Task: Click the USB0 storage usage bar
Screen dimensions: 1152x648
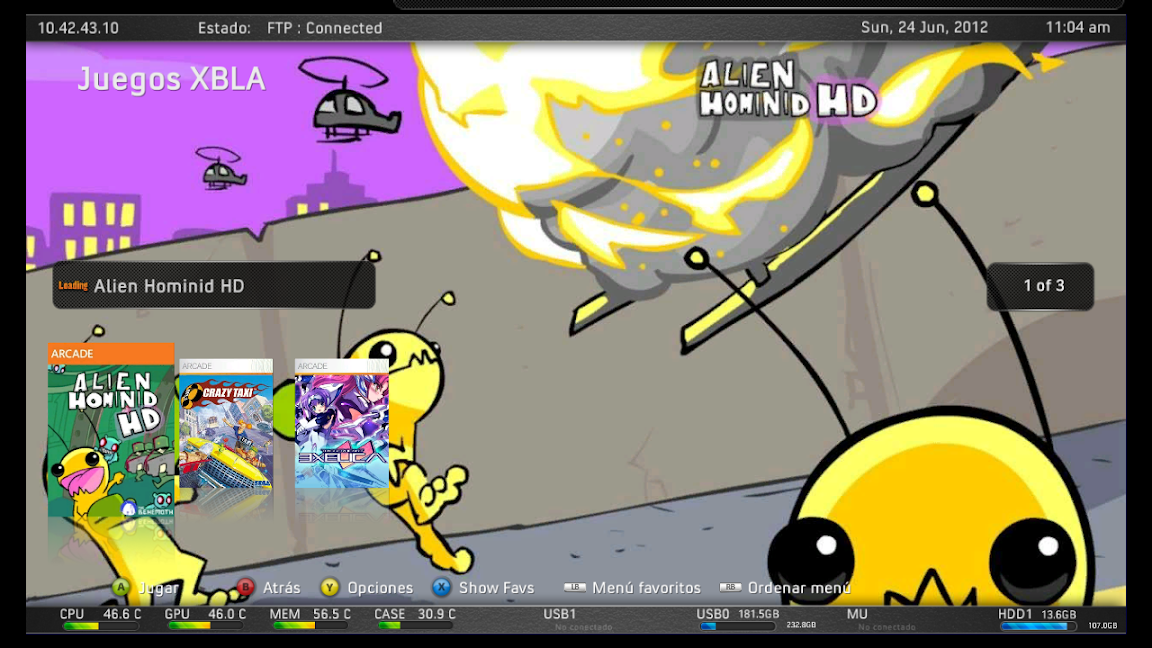Action: tap(737, 627)
